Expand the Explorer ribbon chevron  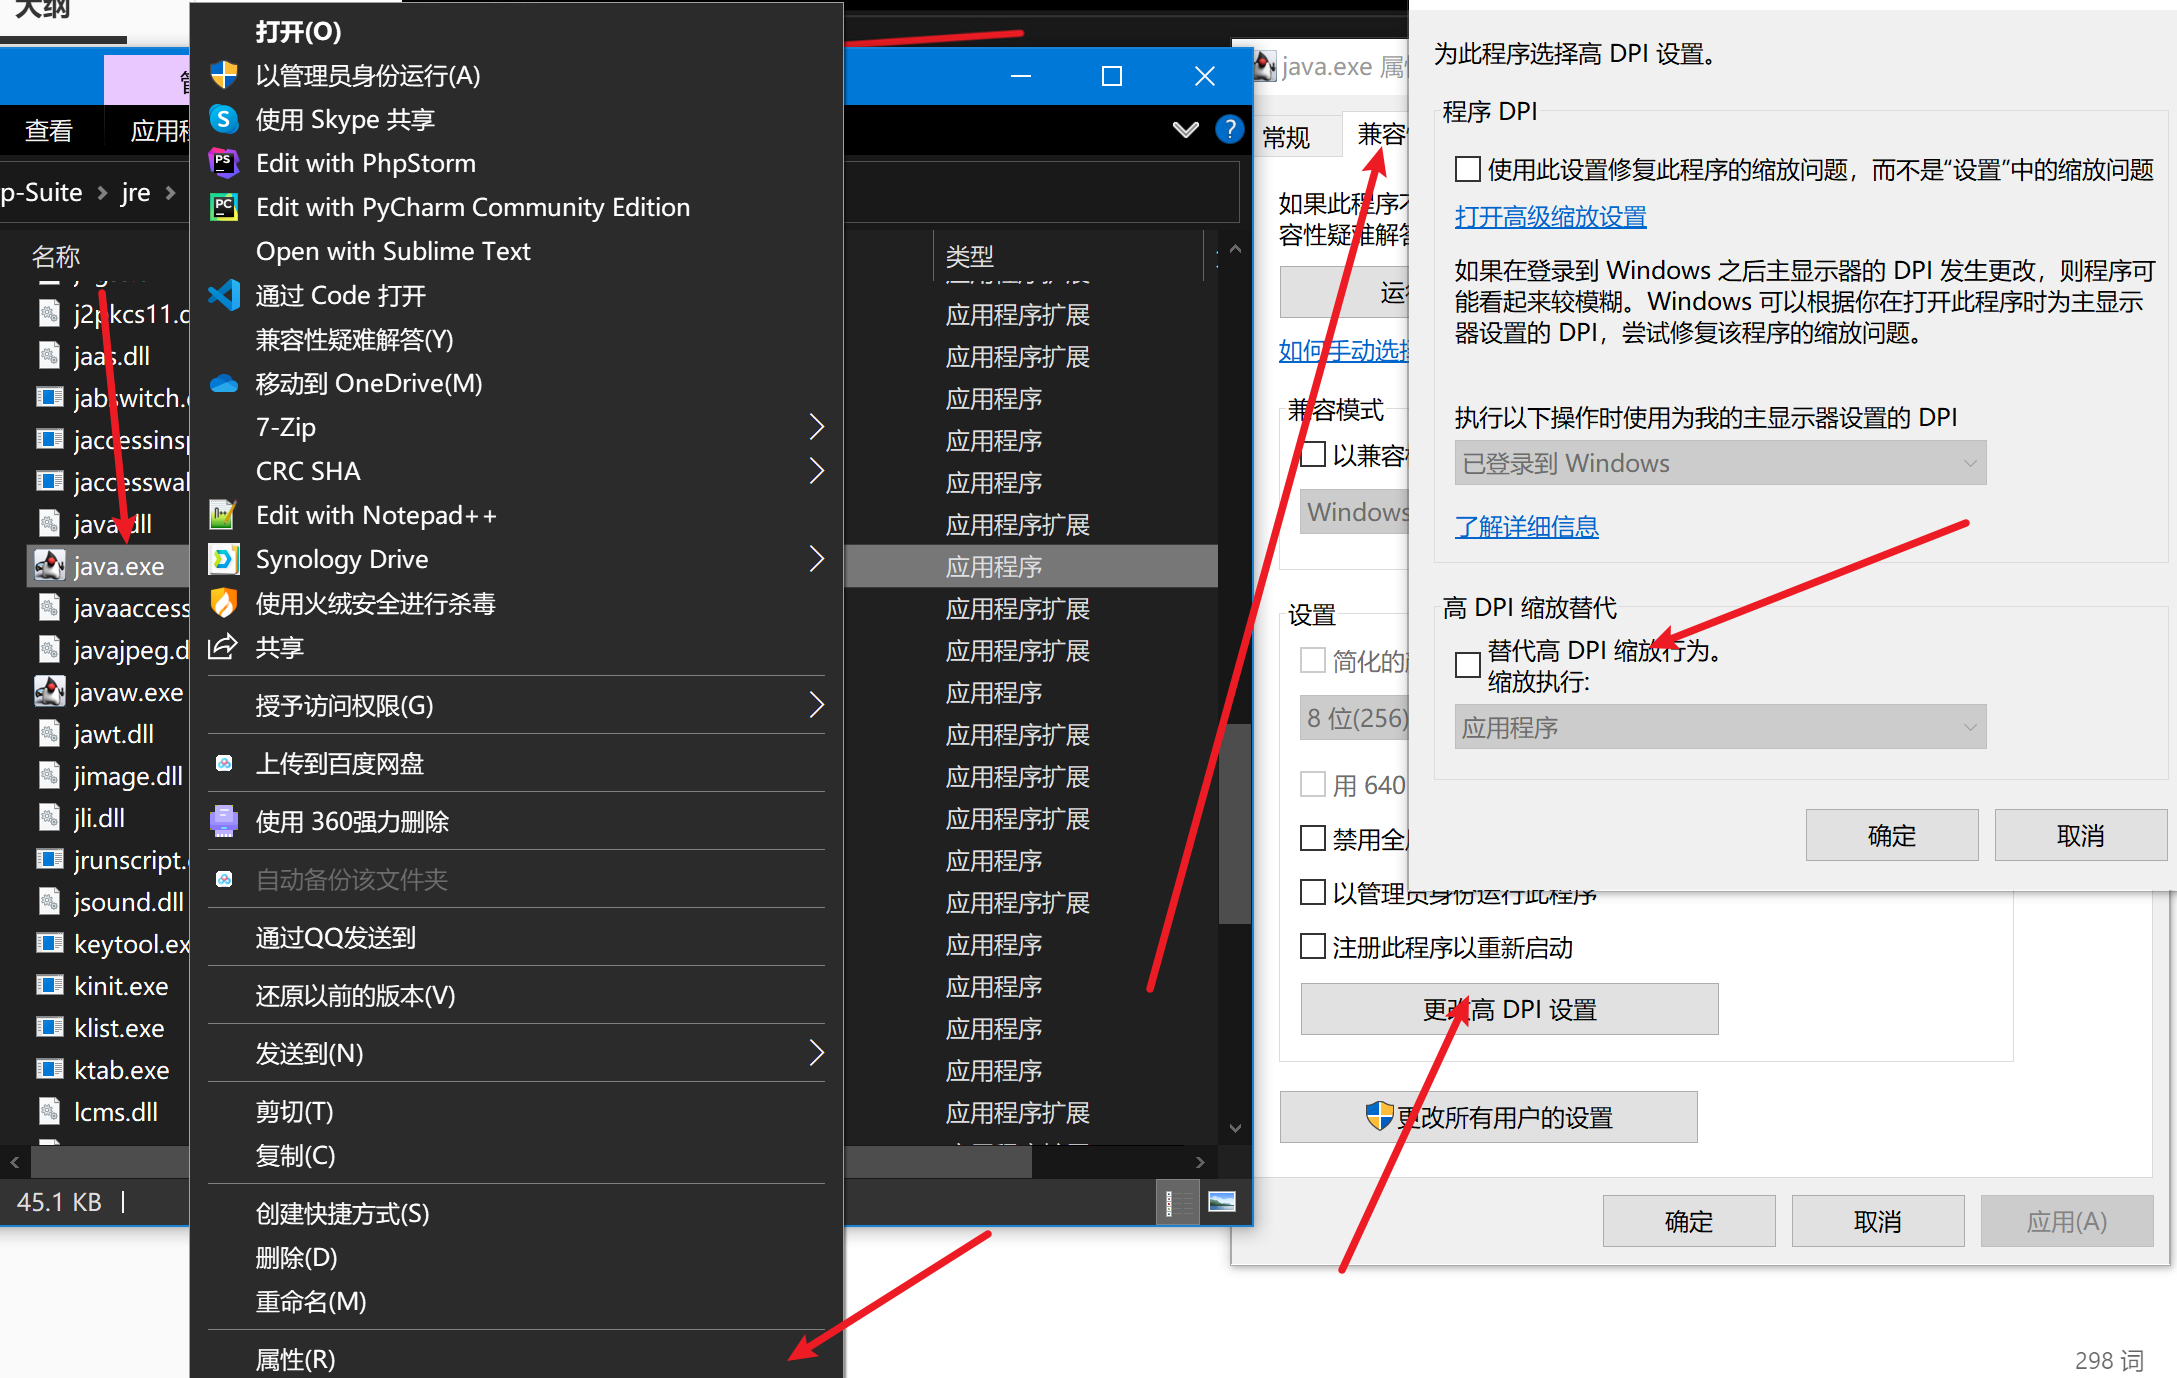(x=1186, y=130)
